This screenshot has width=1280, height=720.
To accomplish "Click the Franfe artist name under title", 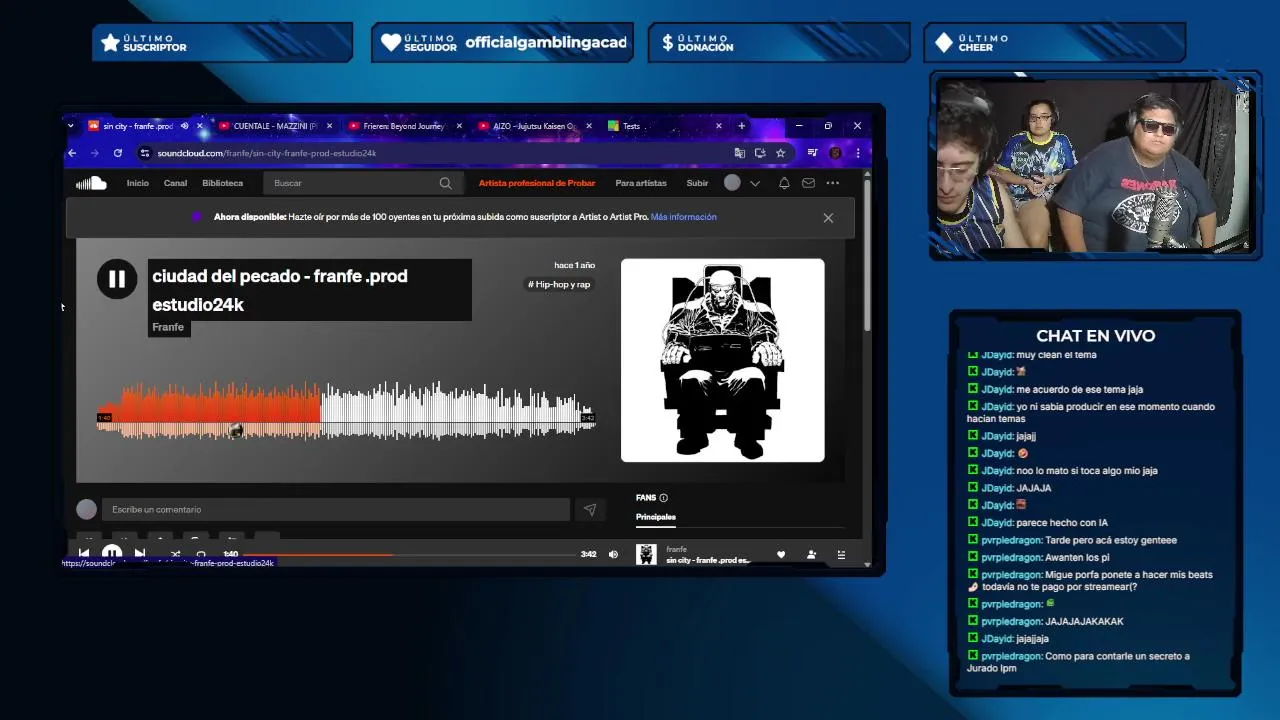I will [168, 327].
